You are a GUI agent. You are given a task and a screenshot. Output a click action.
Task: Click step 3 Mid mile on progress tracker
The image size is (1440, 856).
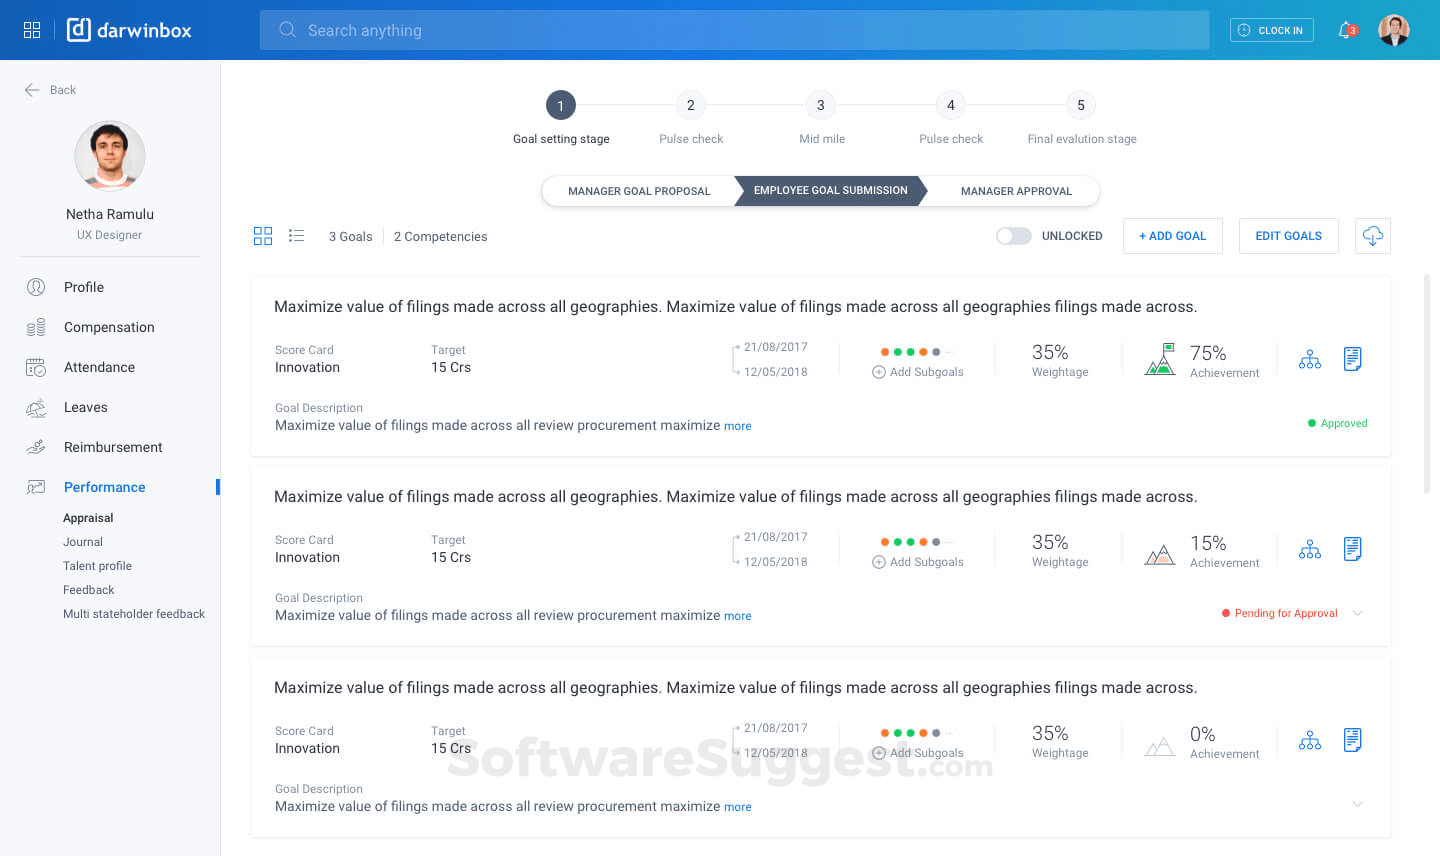[820, 105]
